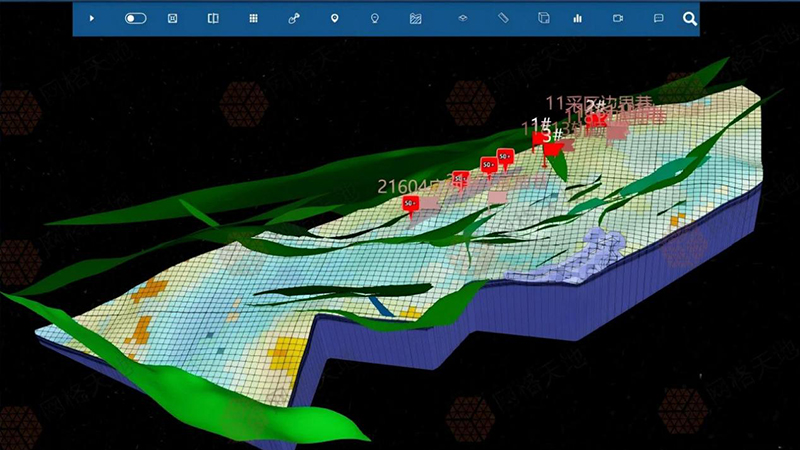This screenshot has height=450, width=800.
Task: Click the 3D box model icon
Action: point(544,18)
